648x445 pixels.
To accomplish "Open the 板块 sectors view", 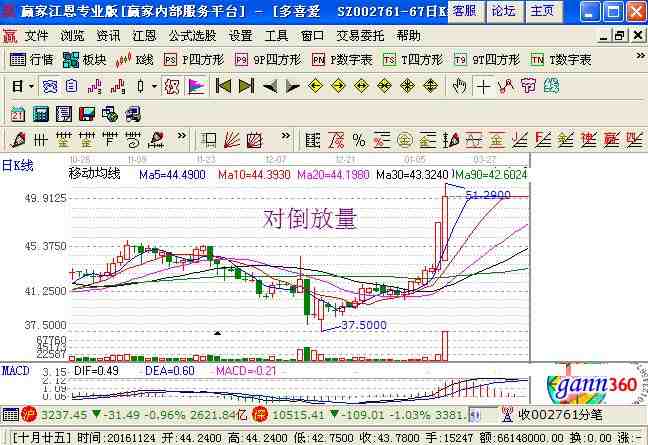I will point(84,60).
